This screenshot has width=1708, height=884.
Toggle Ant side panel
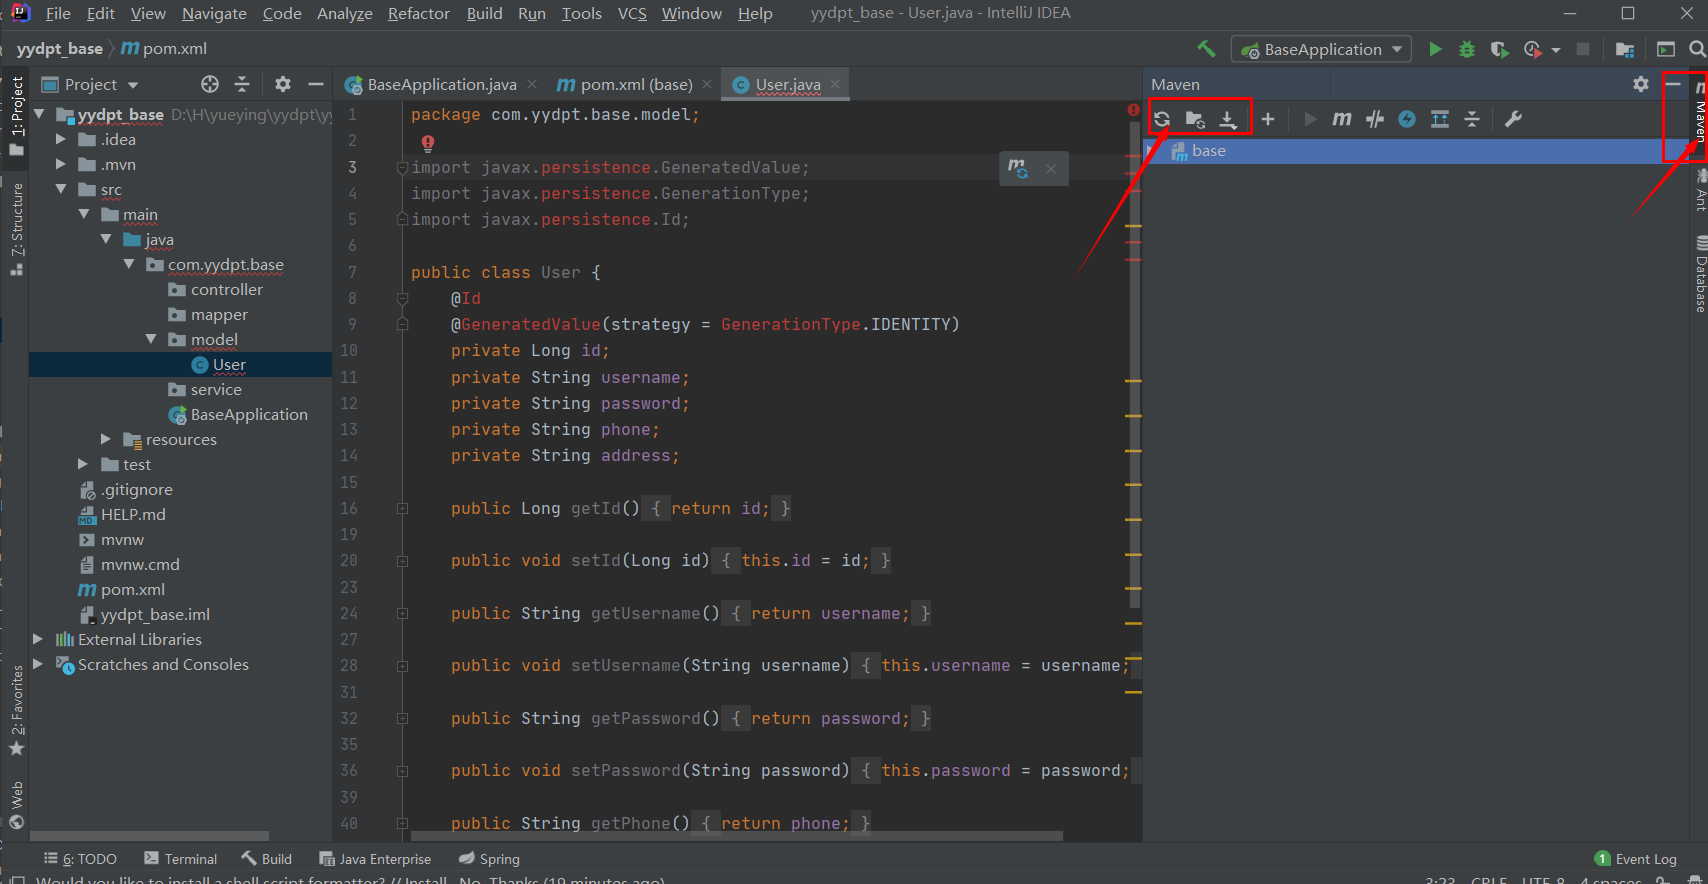[x=1699, y=189]
